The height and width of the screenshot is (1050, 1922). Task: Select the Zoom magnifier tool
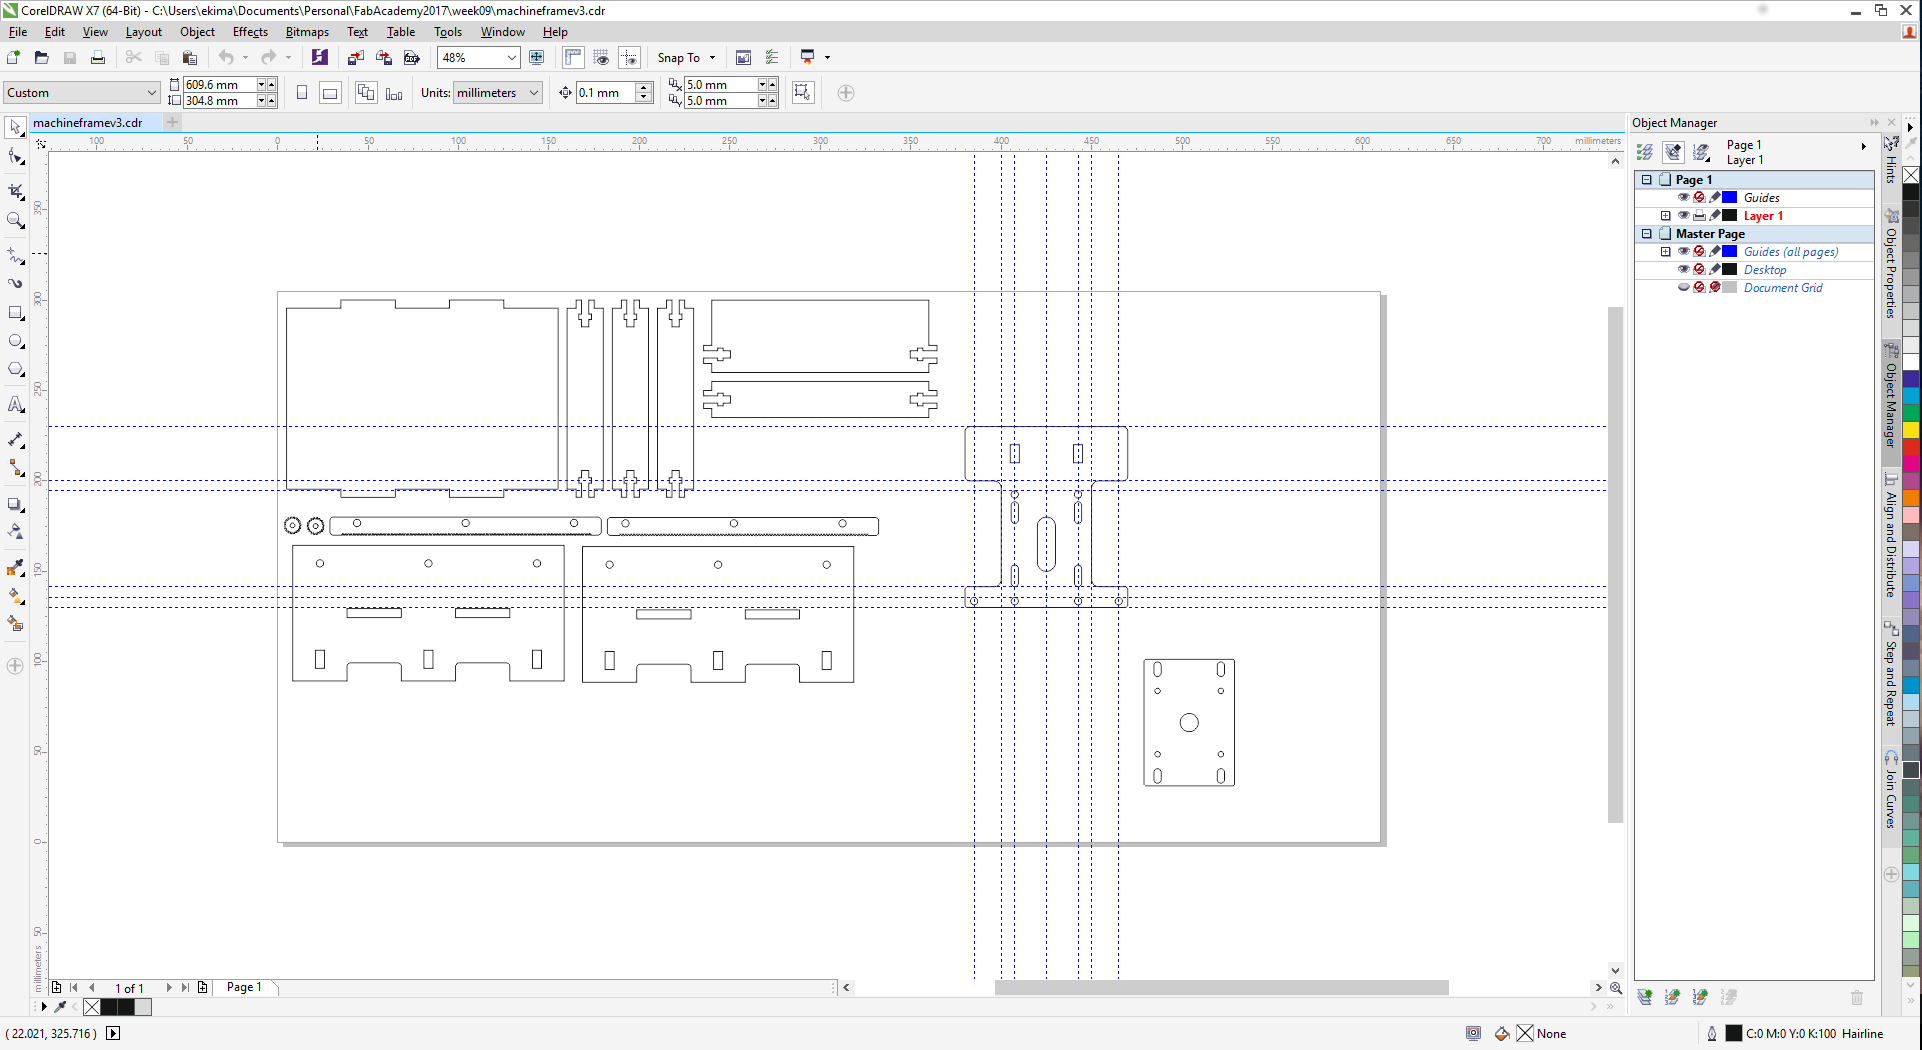point(15,220)
